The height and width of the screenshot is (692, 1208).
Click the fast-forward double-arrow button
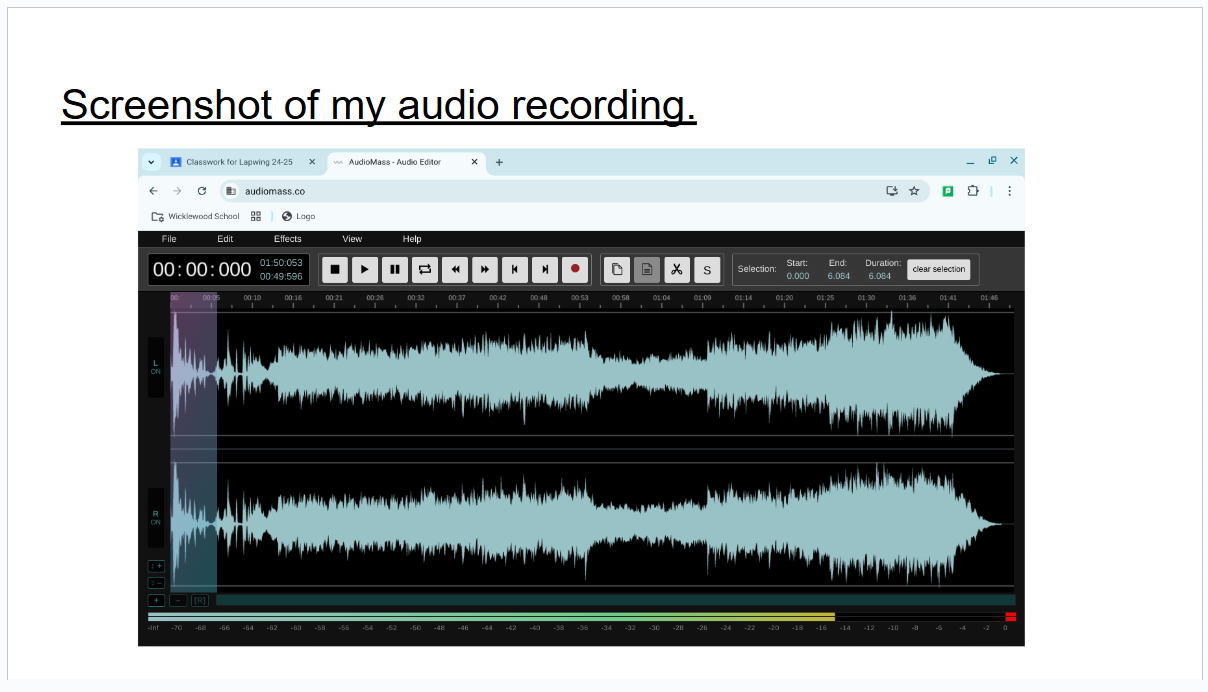point(485,269)
